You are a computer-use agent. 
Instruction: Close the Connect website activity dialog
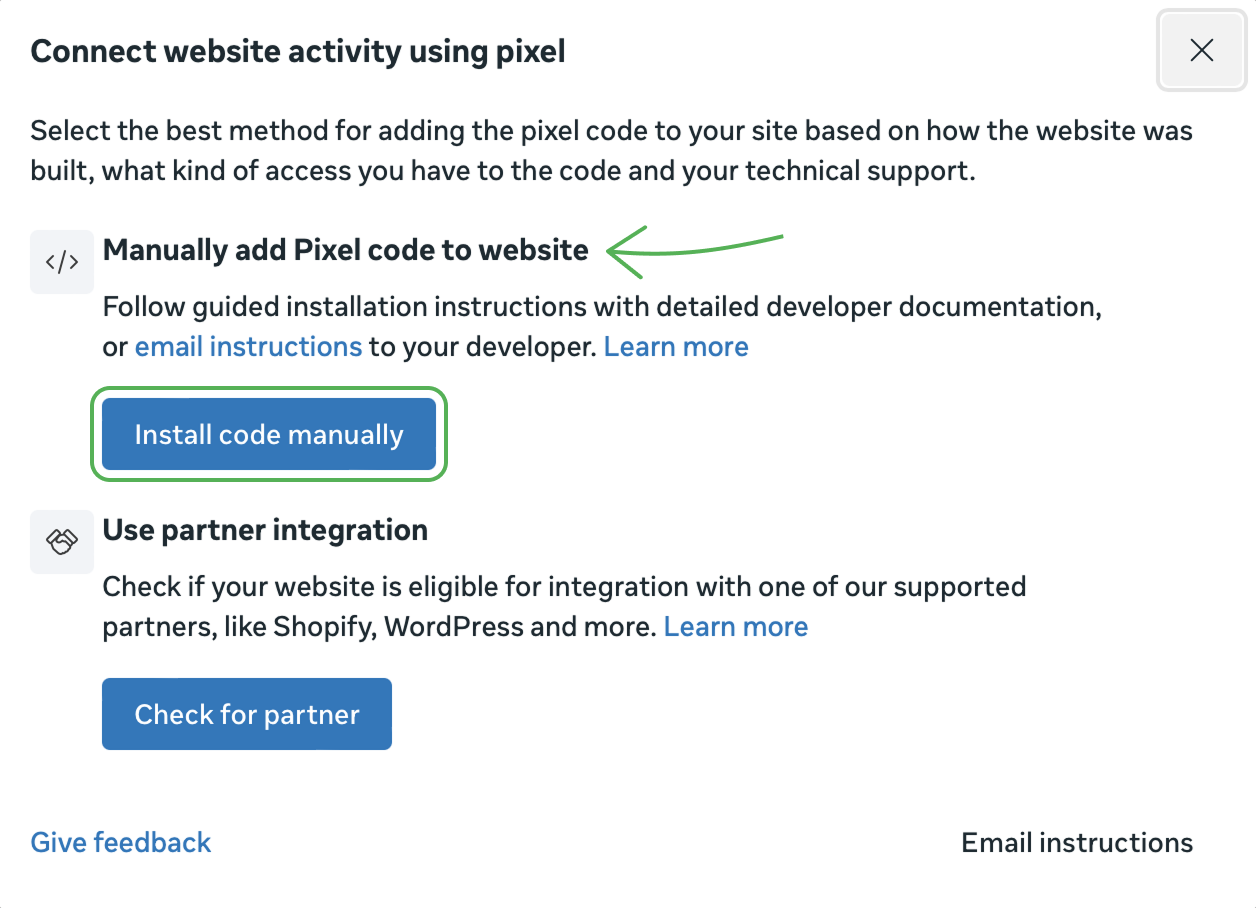(x=1201, y=51)
